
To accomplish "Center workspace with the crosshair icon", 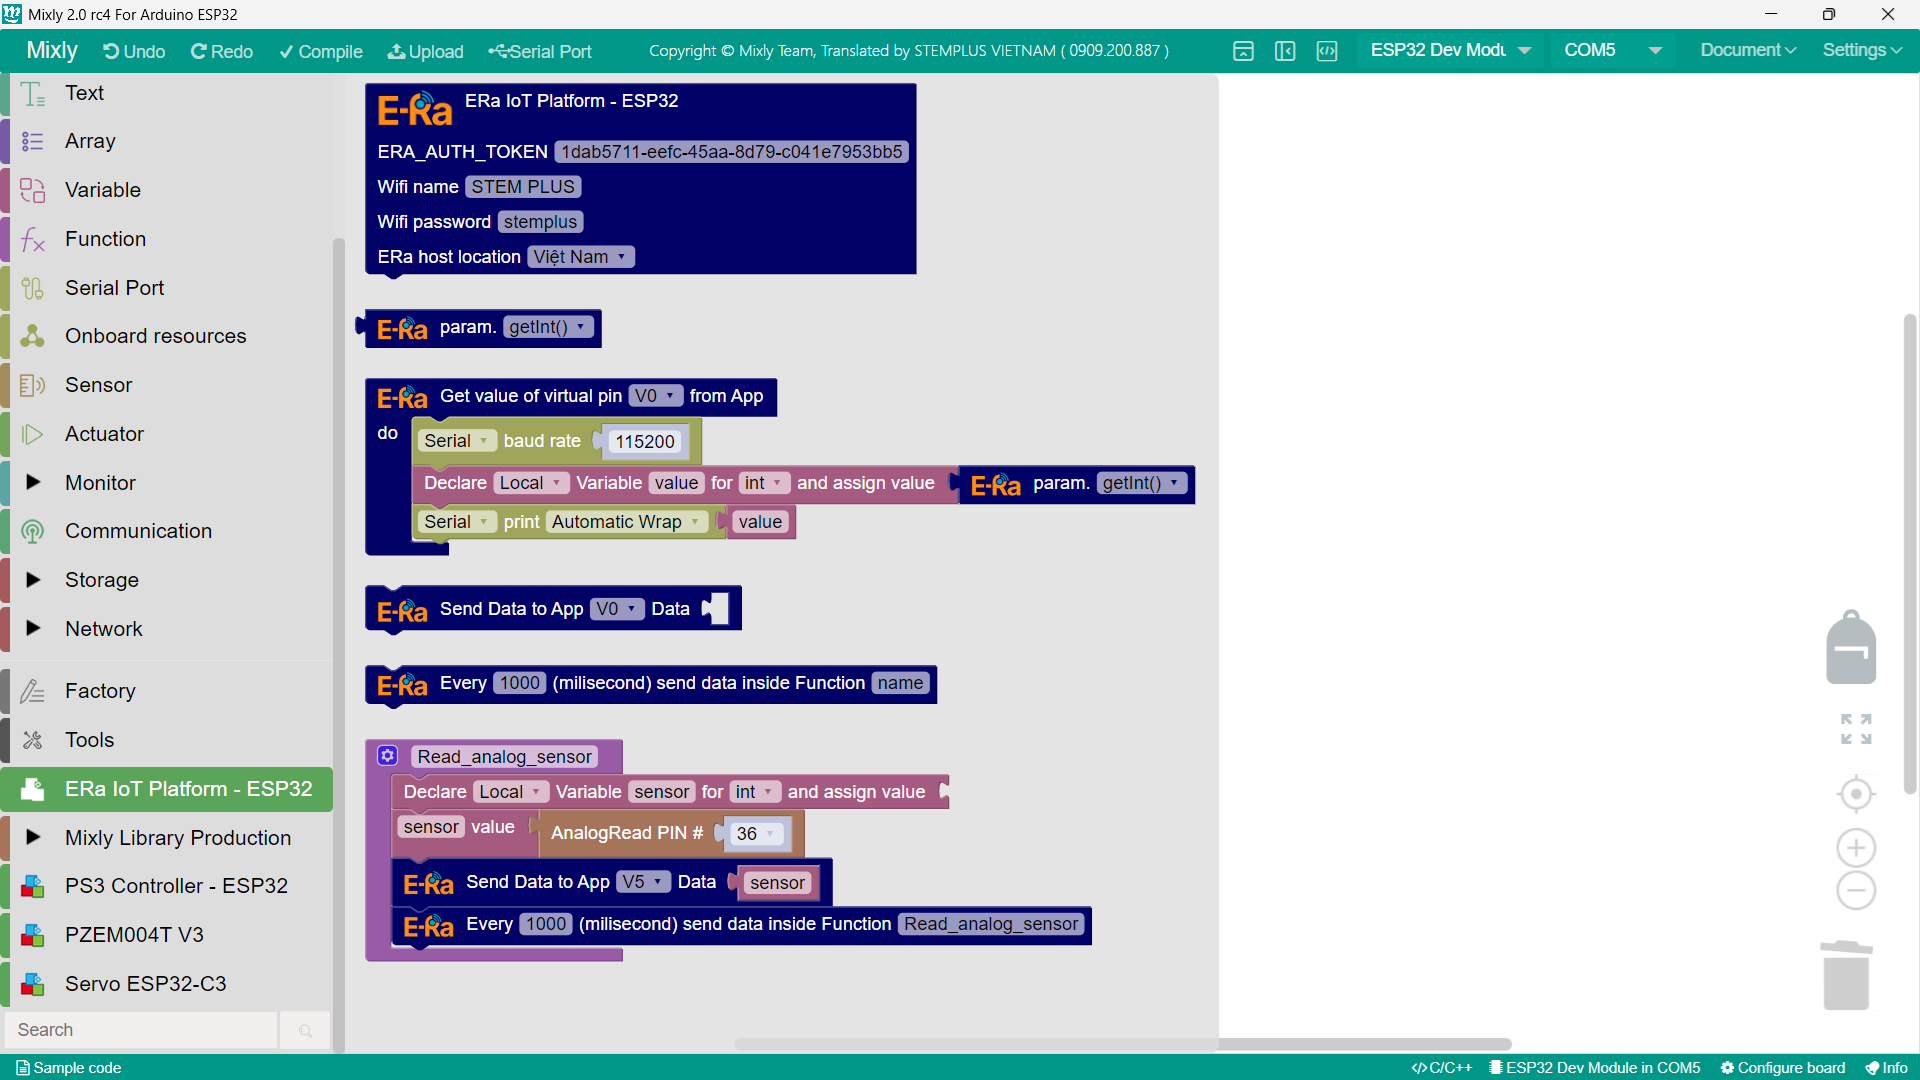I will [1856, 794].
